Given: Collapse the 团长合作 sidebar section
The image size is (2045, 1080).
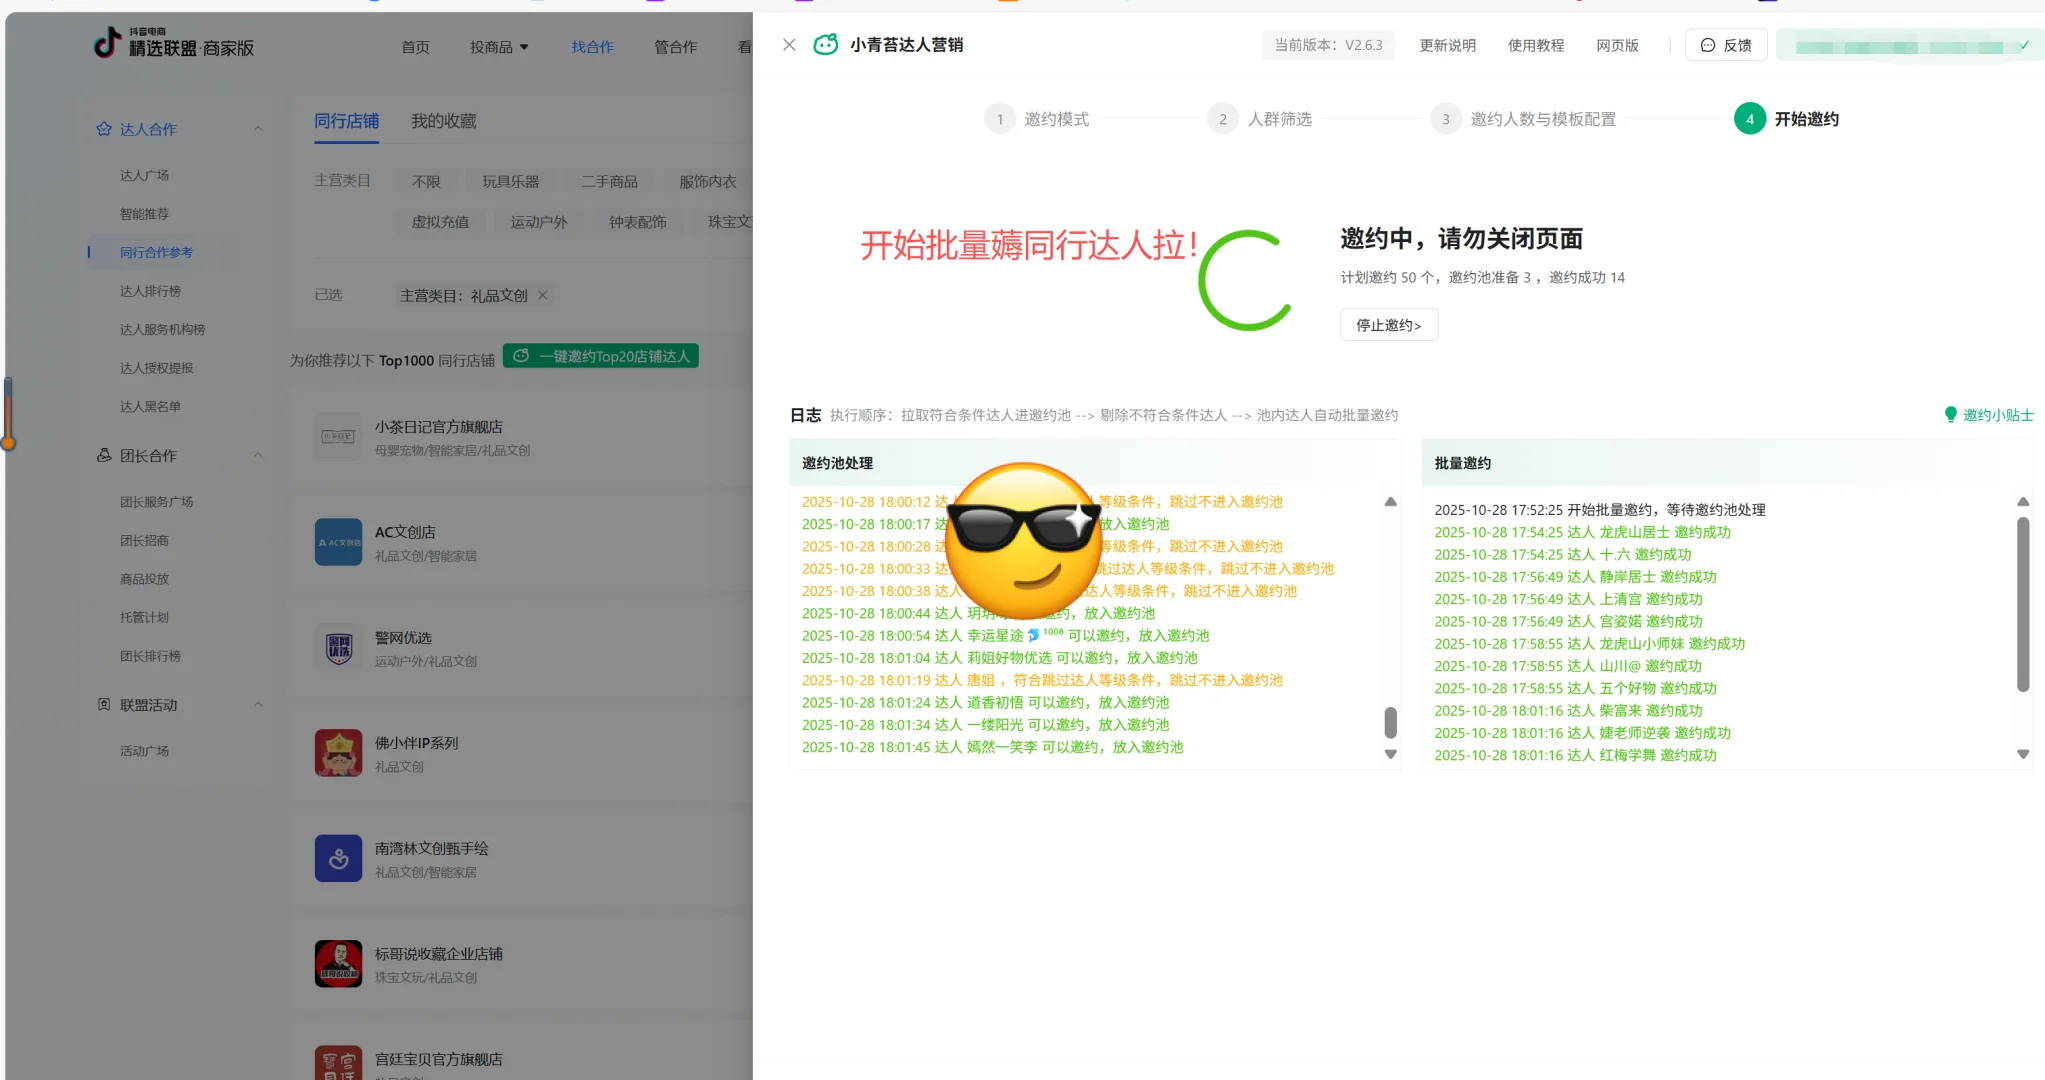Looking at the screenshot, I should (x=259, y=455).
